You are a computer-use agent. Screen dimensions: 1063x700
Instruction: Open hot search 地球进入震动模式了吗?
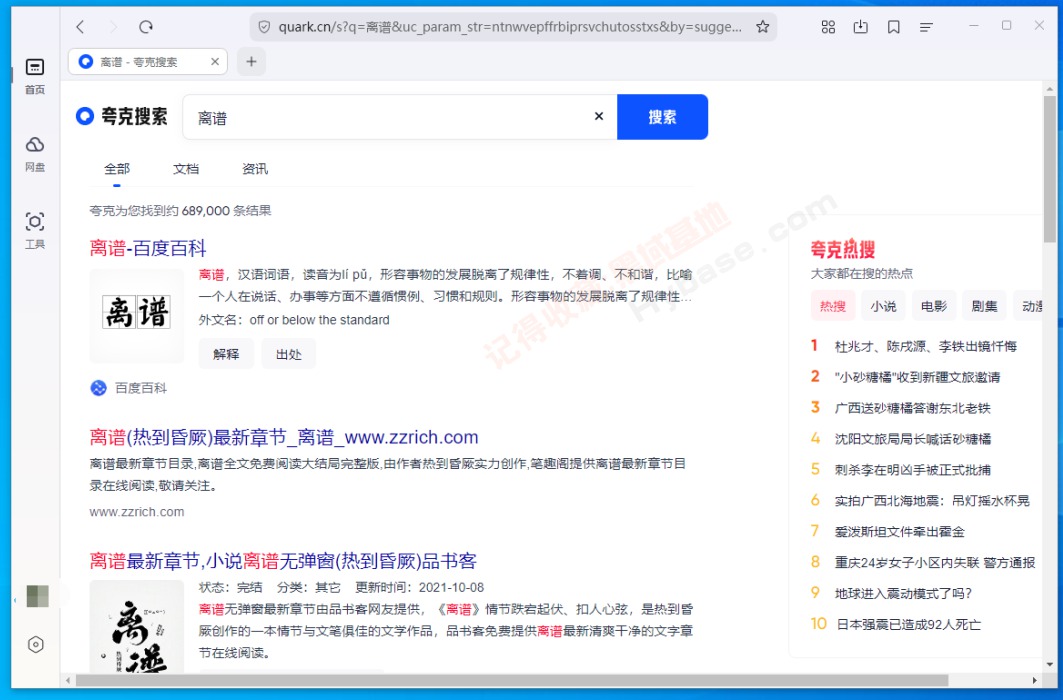(903, 593)
